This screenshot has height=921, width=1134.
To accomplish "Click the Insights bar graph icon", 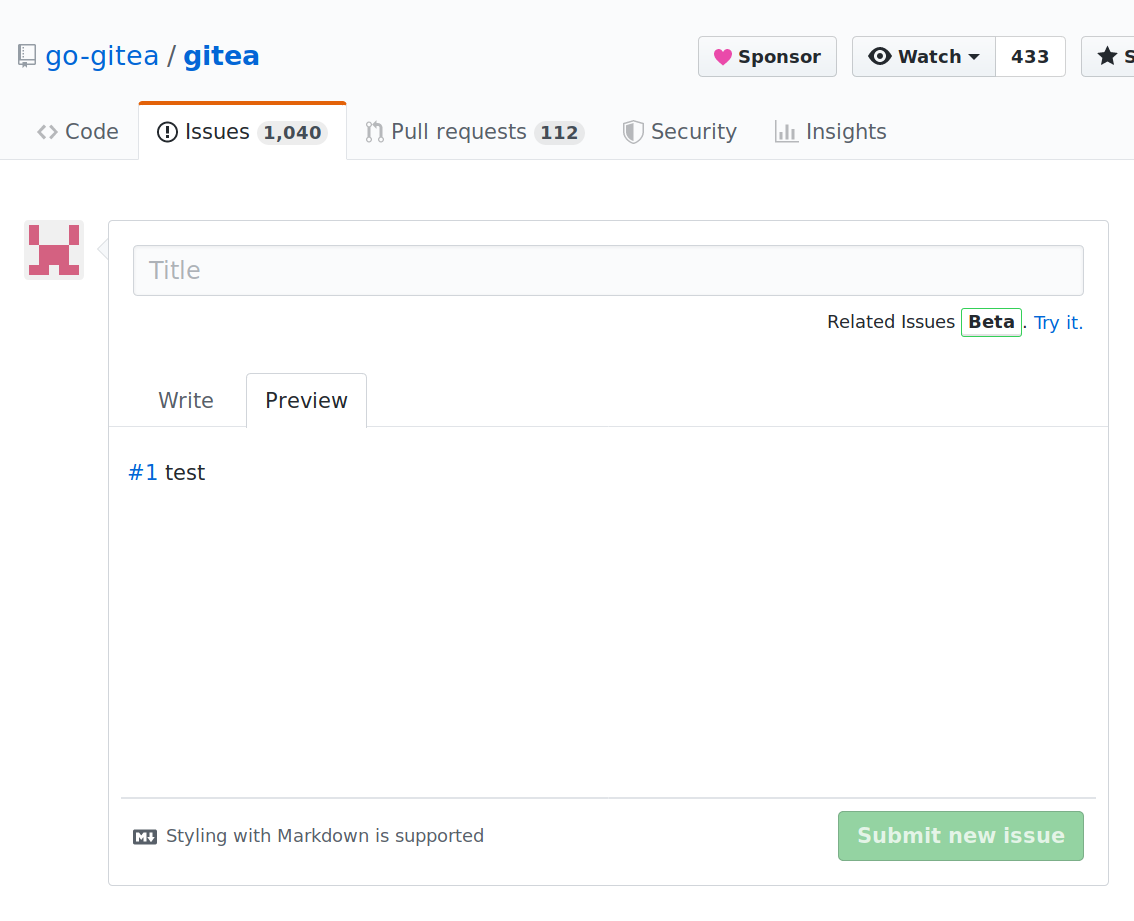I will point(786,132).
